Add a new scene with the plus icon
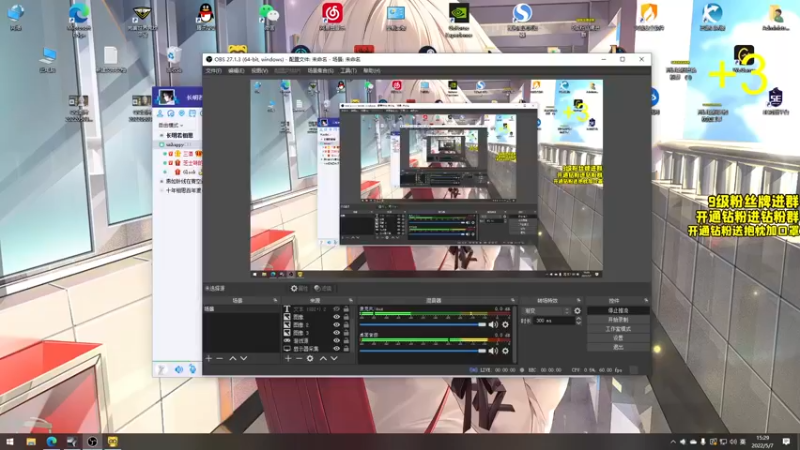The height and width of the screenshot is (450, 800). tap(209, 359)
